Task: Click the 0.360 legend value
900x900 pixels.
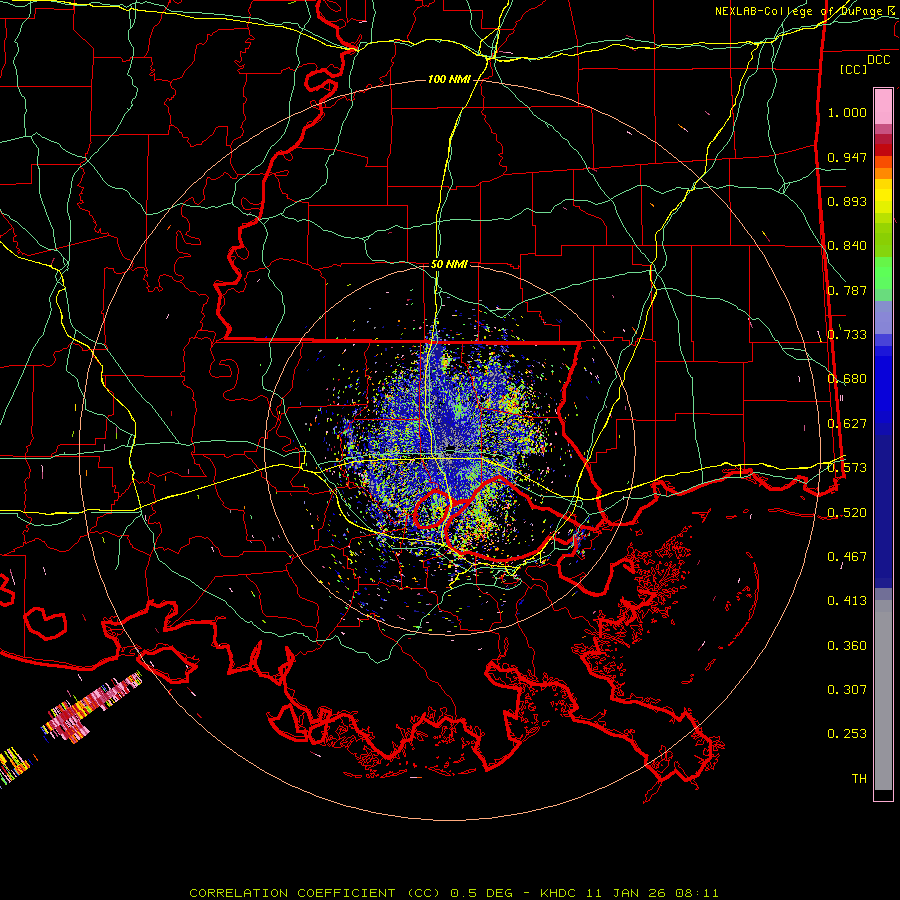Action: click(847, 646)
